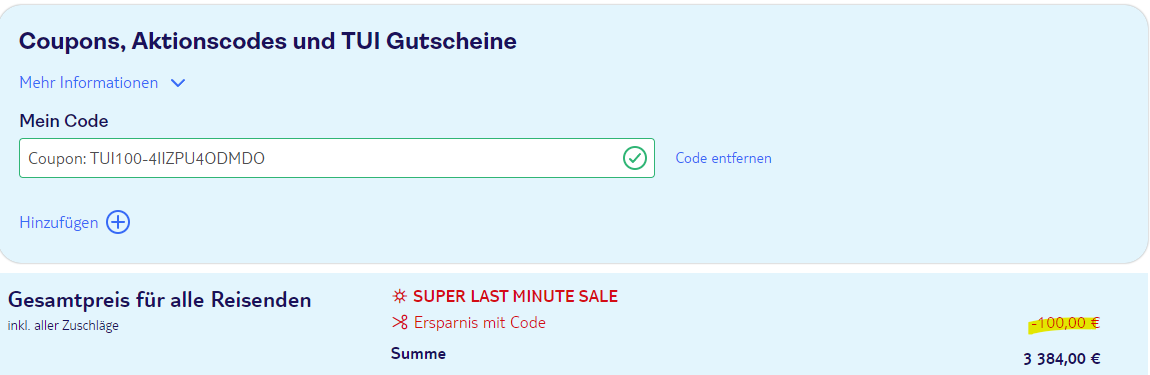The width and height of the screenshot is (1150, 375).
Task: Click the green checkmark validation icon
Action: point(634,158)
